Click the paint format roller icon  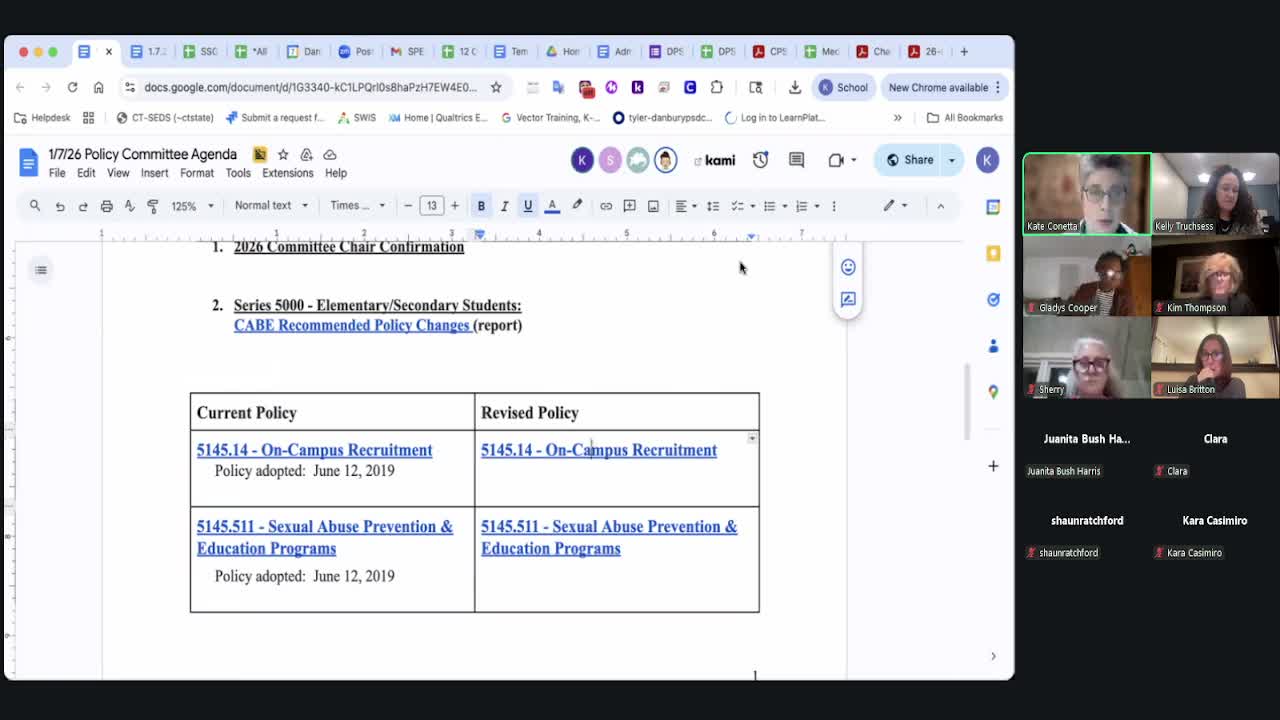pyautogui.click(x=153, y=206)
